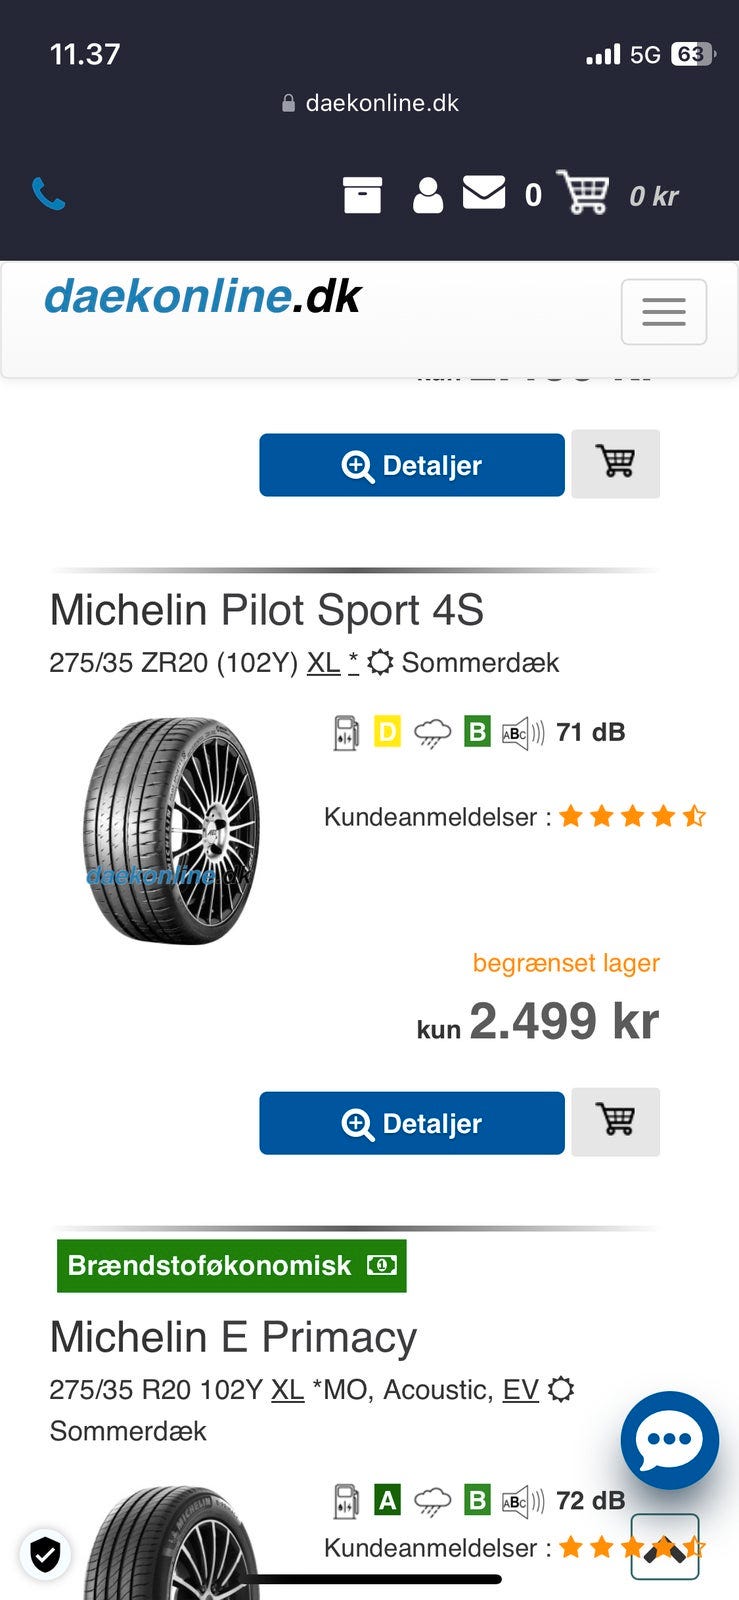This screenshot has width=739, height=1600.
Task: Expand the hamburger navigation menu
Action: coord(663,312)
